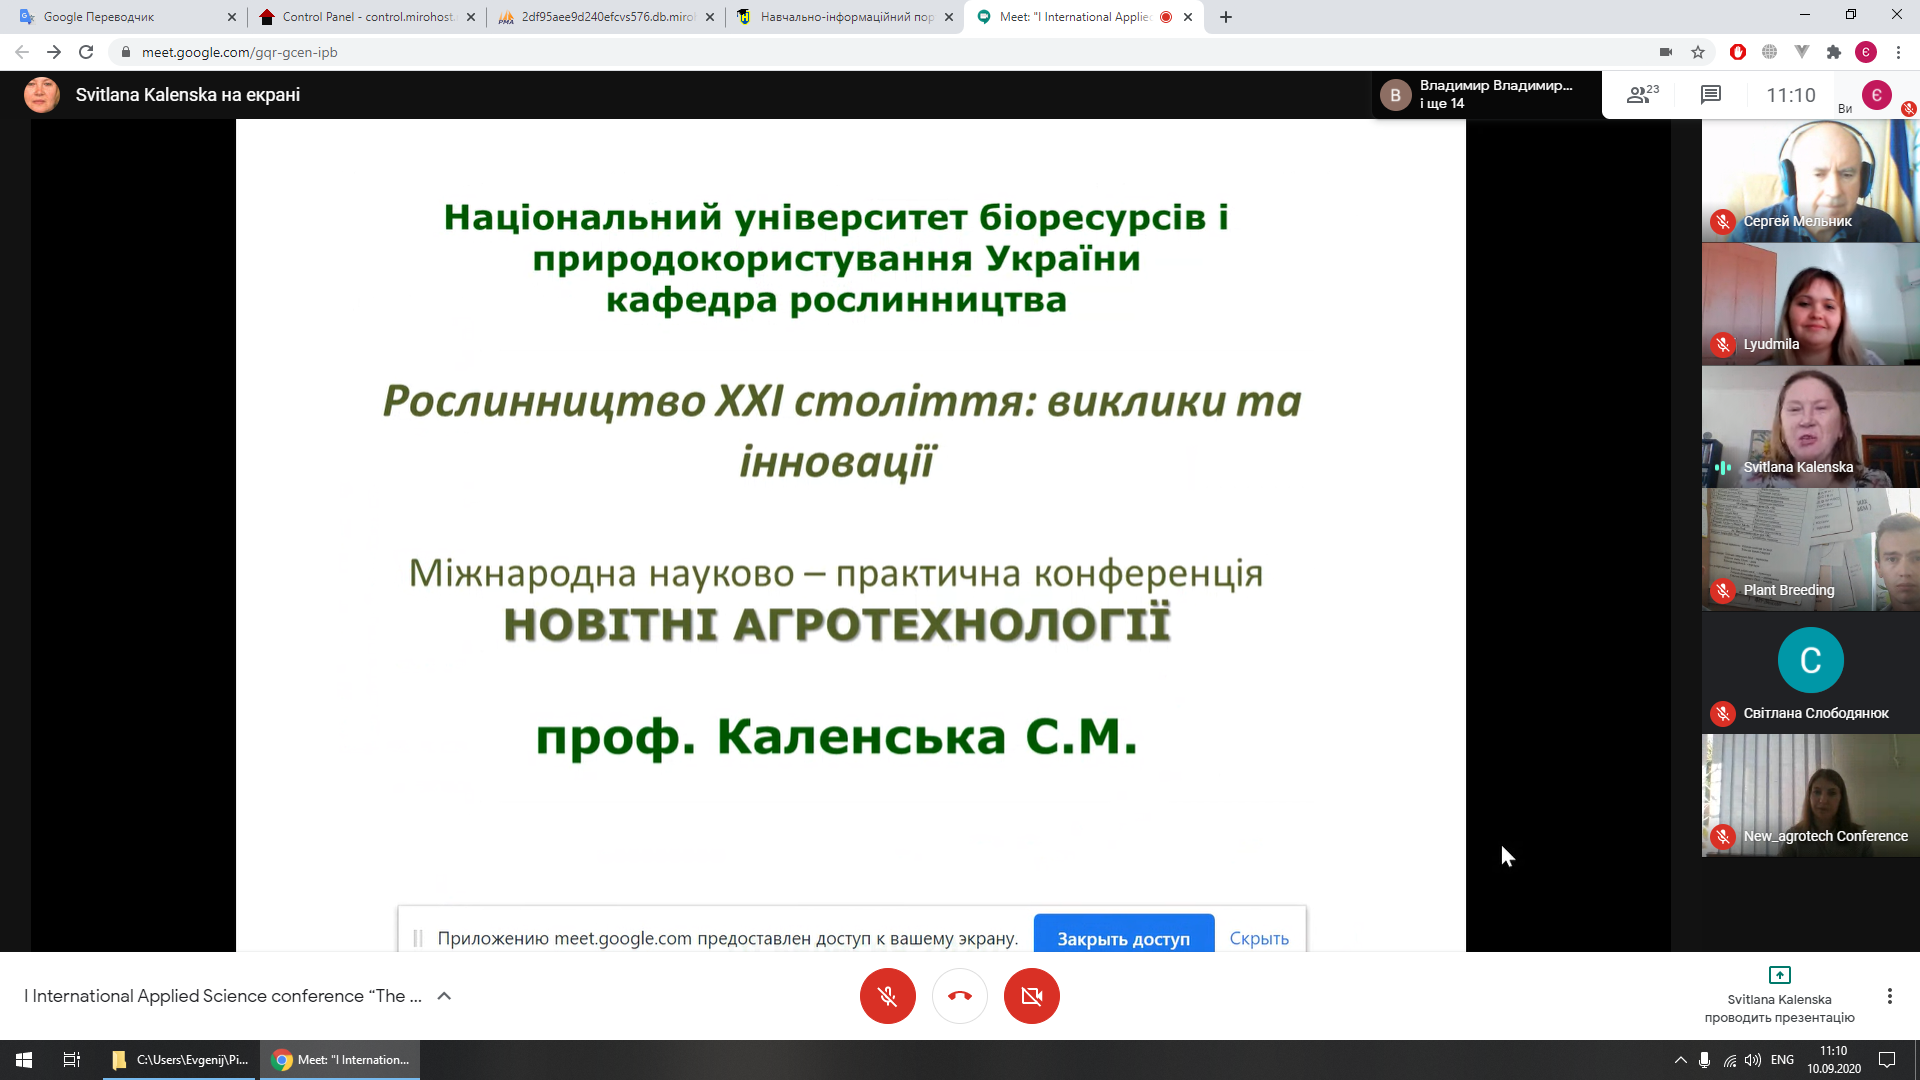Click the Chrome extensions puzzle icon
Image resolution: width=1920 pixels, height=1080 pixels.
[1833, 52]
